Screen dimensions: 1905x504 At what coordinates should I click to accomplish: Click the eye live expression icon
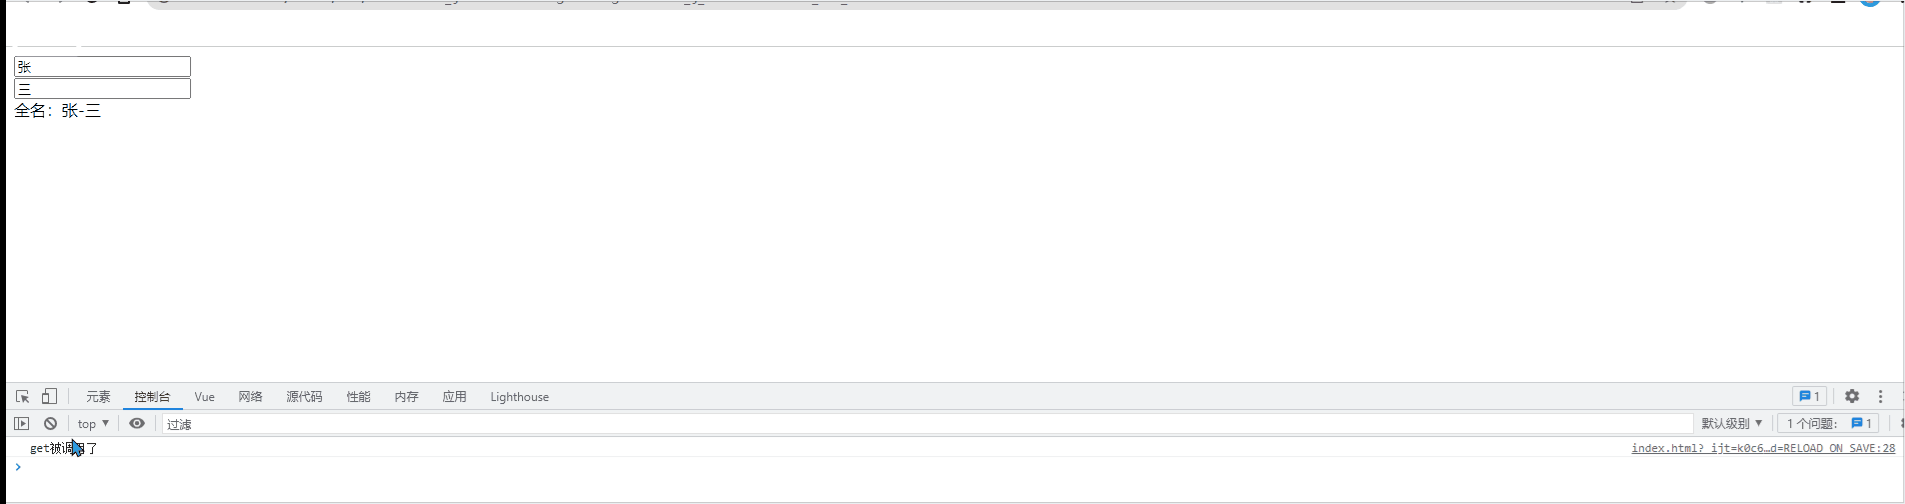(137, 424)
